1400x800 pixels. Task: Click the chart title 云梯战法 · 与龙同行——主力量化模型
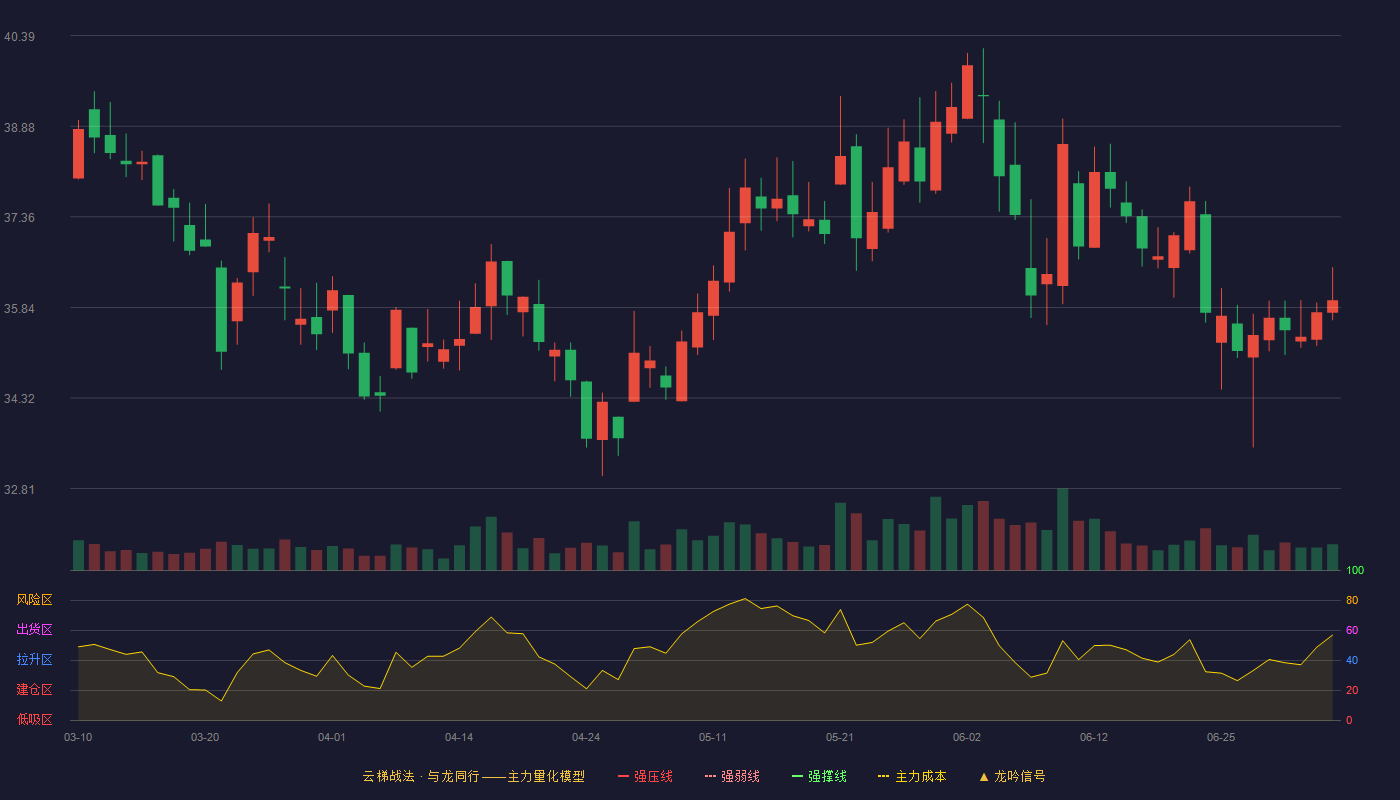pyautogui.click(x=473, y=776)
